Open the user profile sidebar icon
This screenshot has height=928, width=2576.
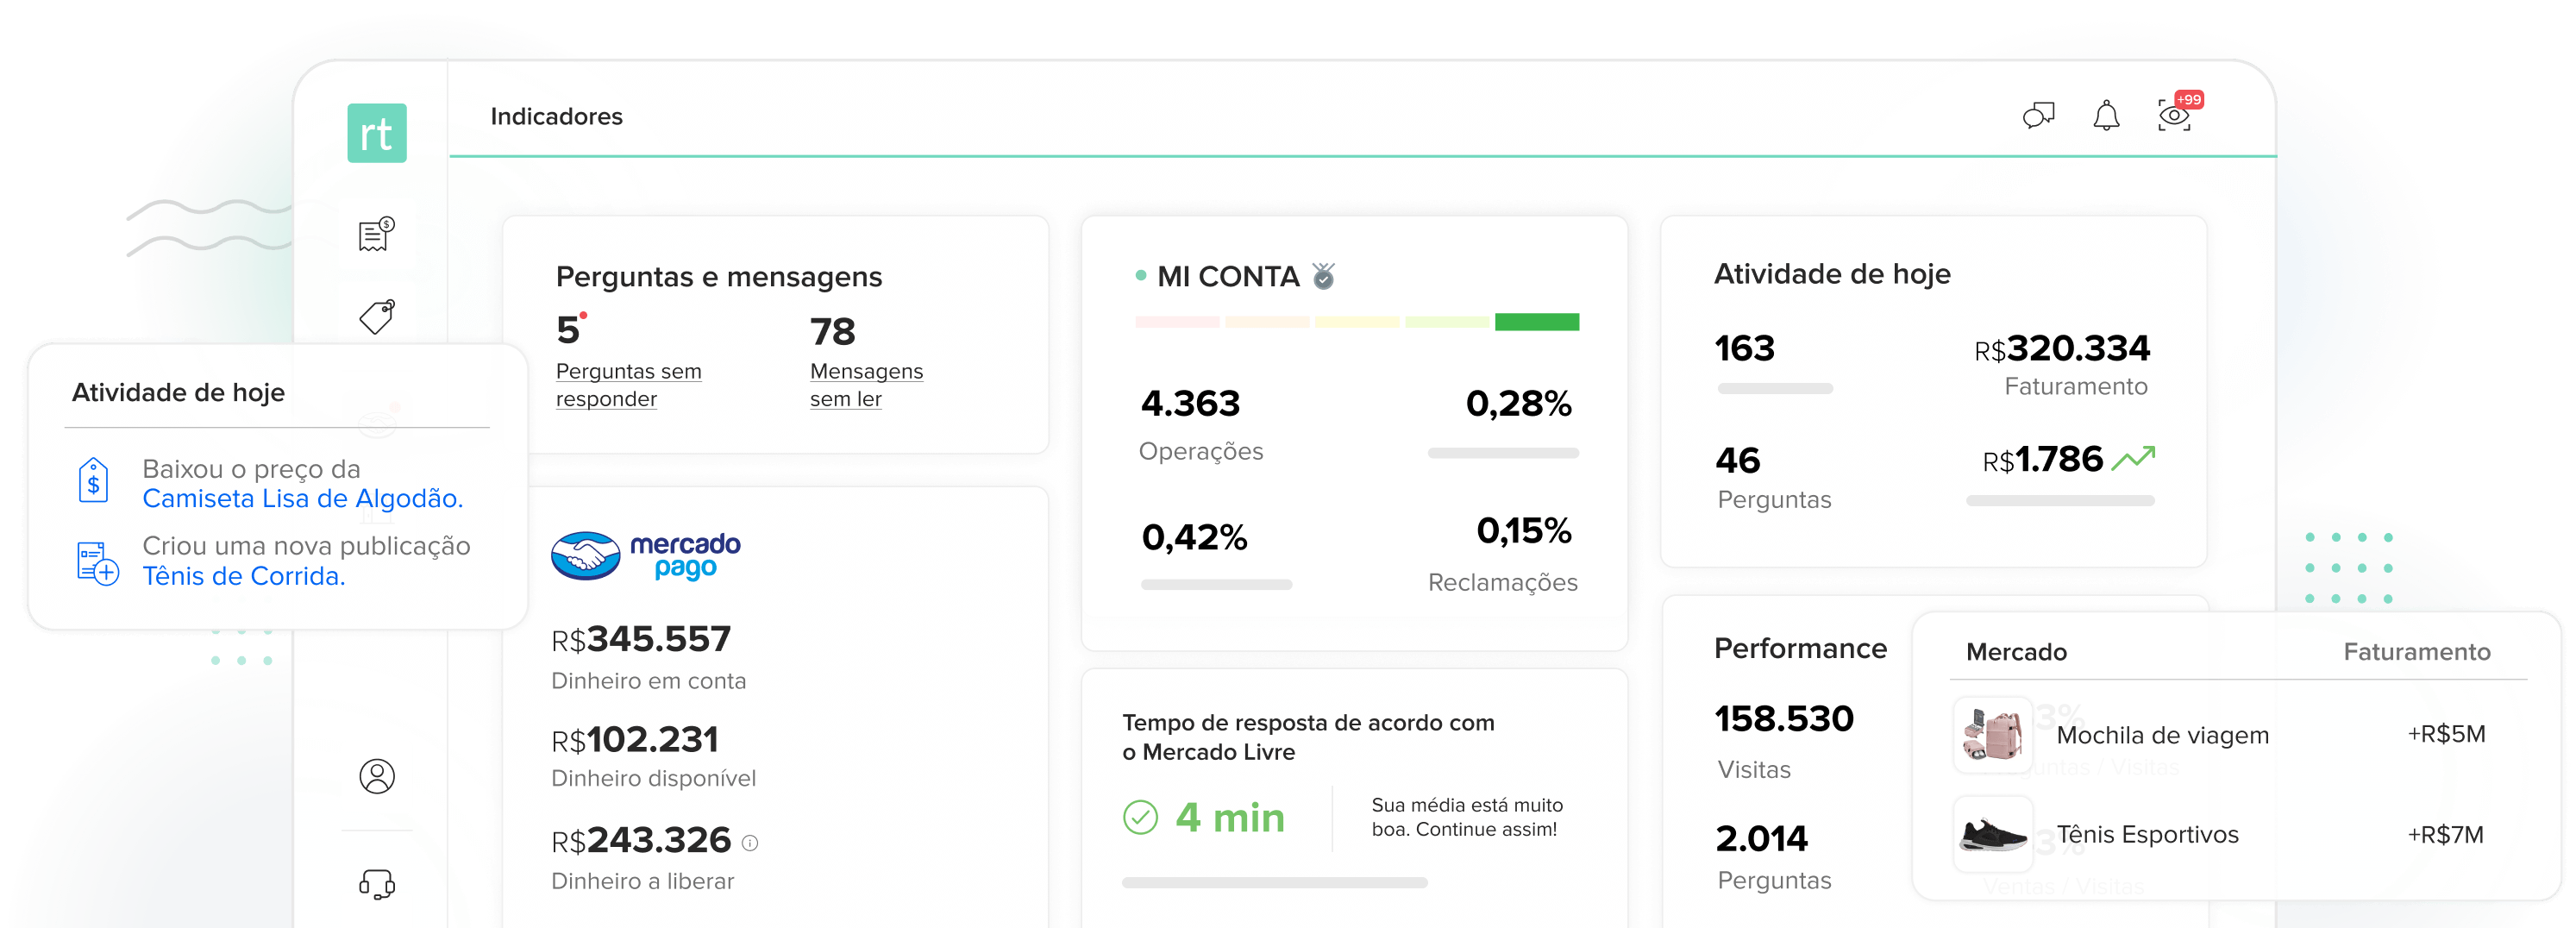point(376,776)
